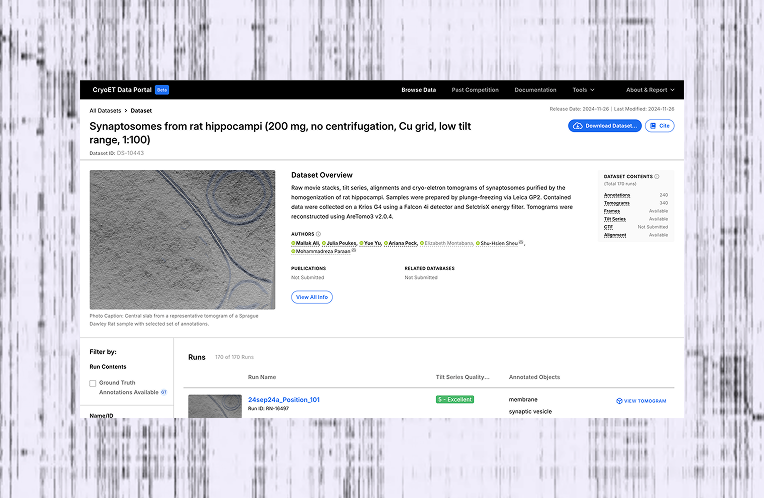Open the Tools dropdown menu

[583, 90]
